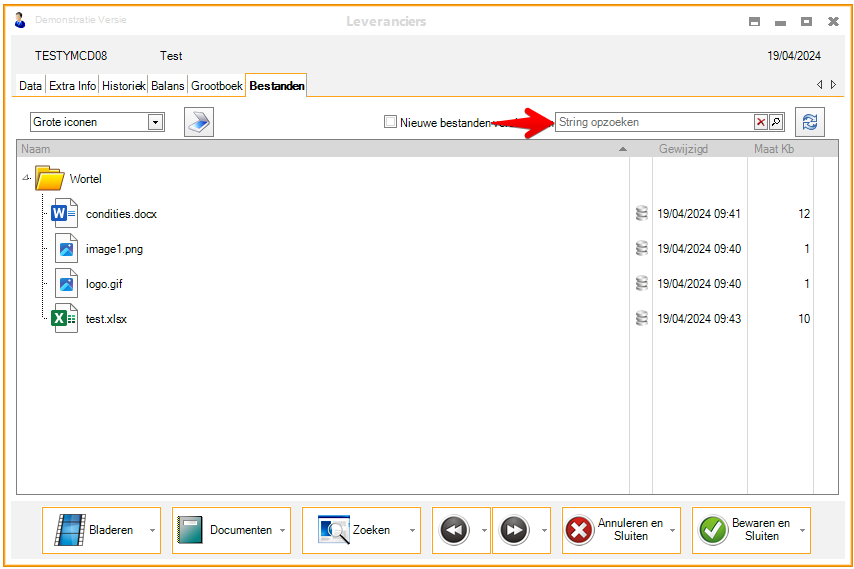Click the scanner icon button
Viewport: 854px width, 569px height.
point(199,122)
